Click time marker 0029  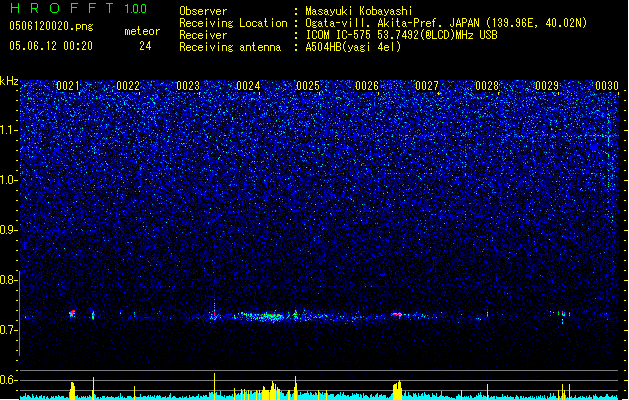[547, 86]
